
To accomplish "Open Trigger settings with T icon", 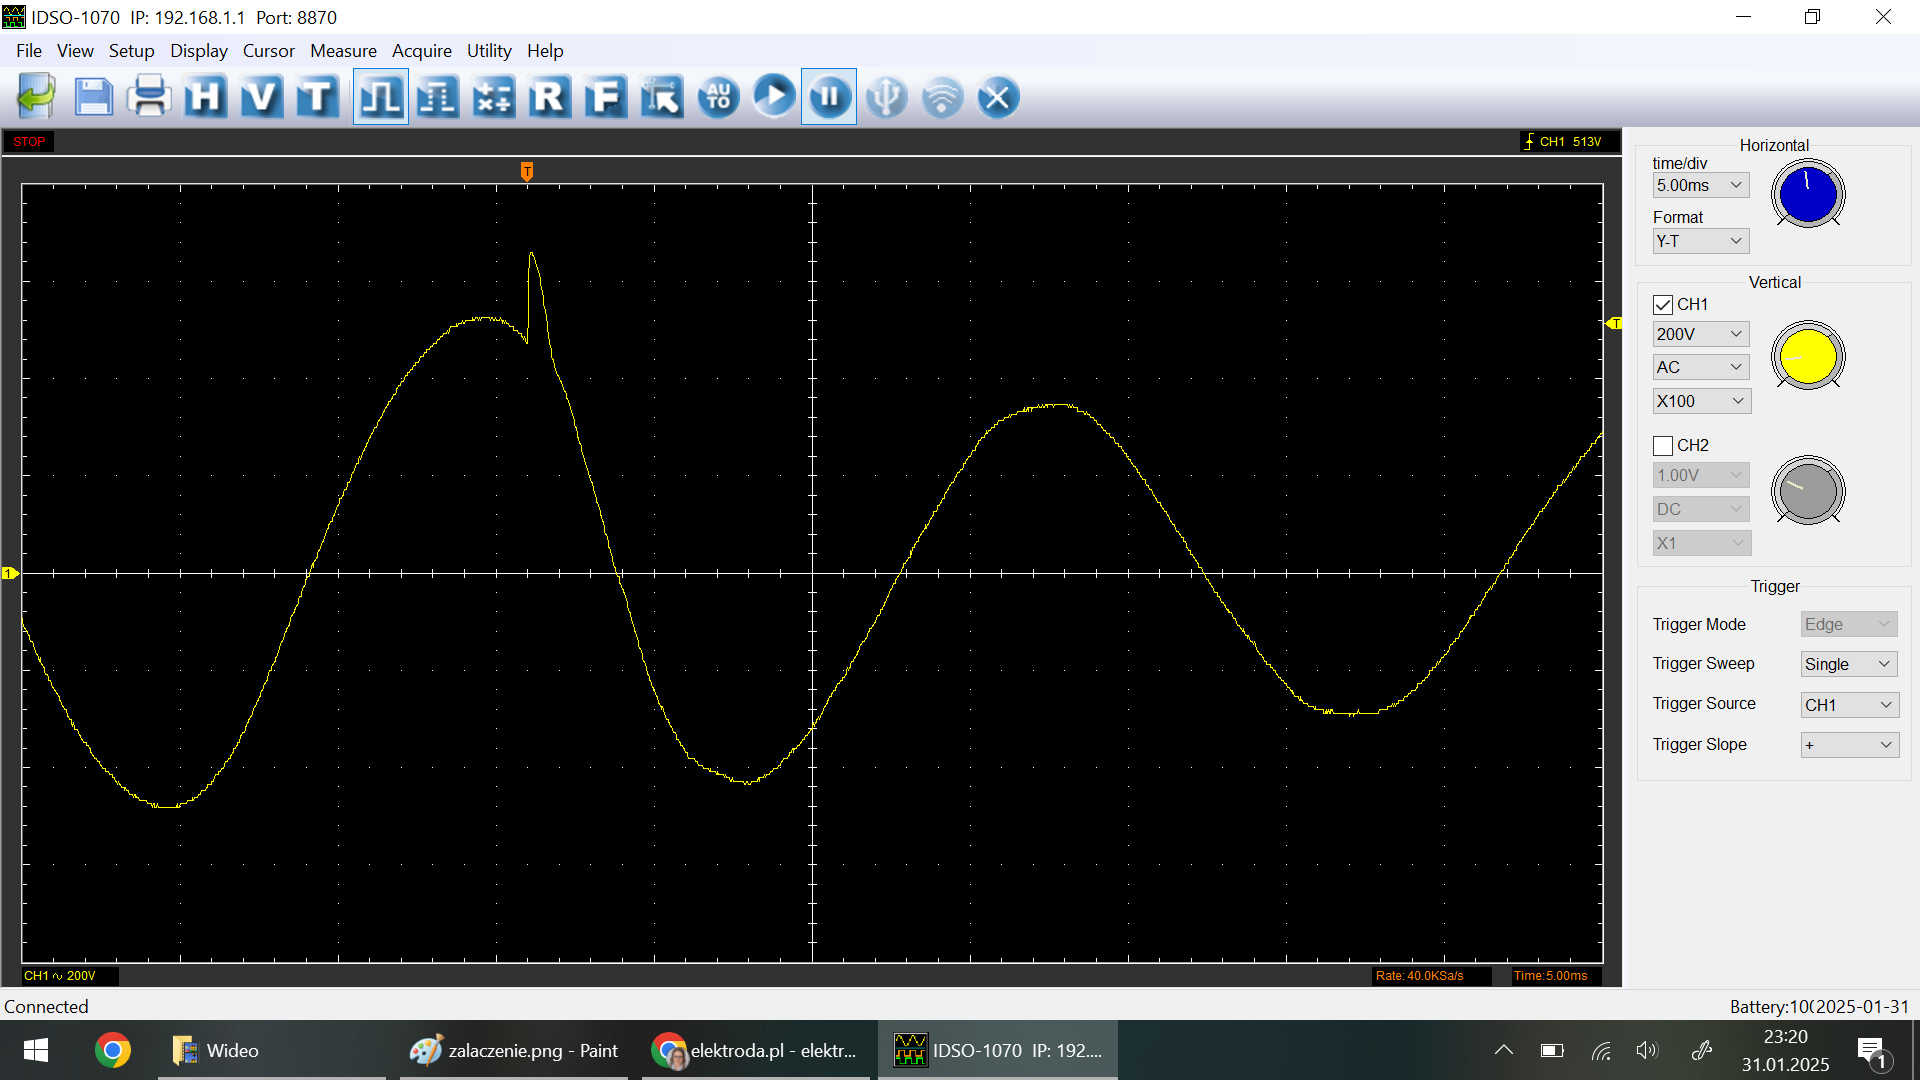I will (317, 97).
